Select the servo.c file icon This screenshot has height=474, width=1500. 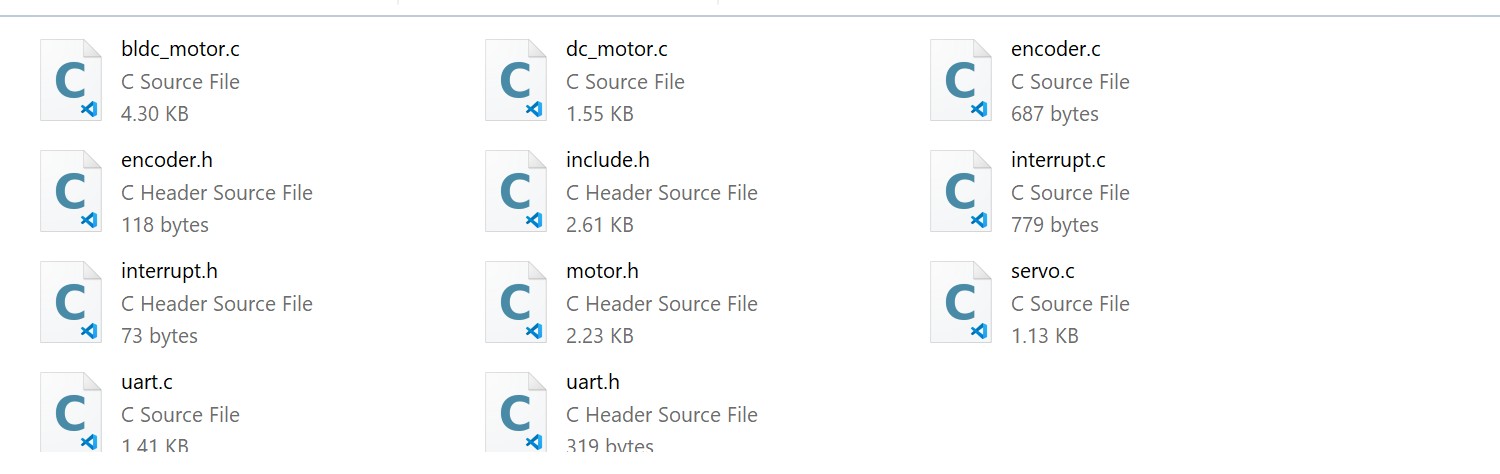(x=961, y=303)
